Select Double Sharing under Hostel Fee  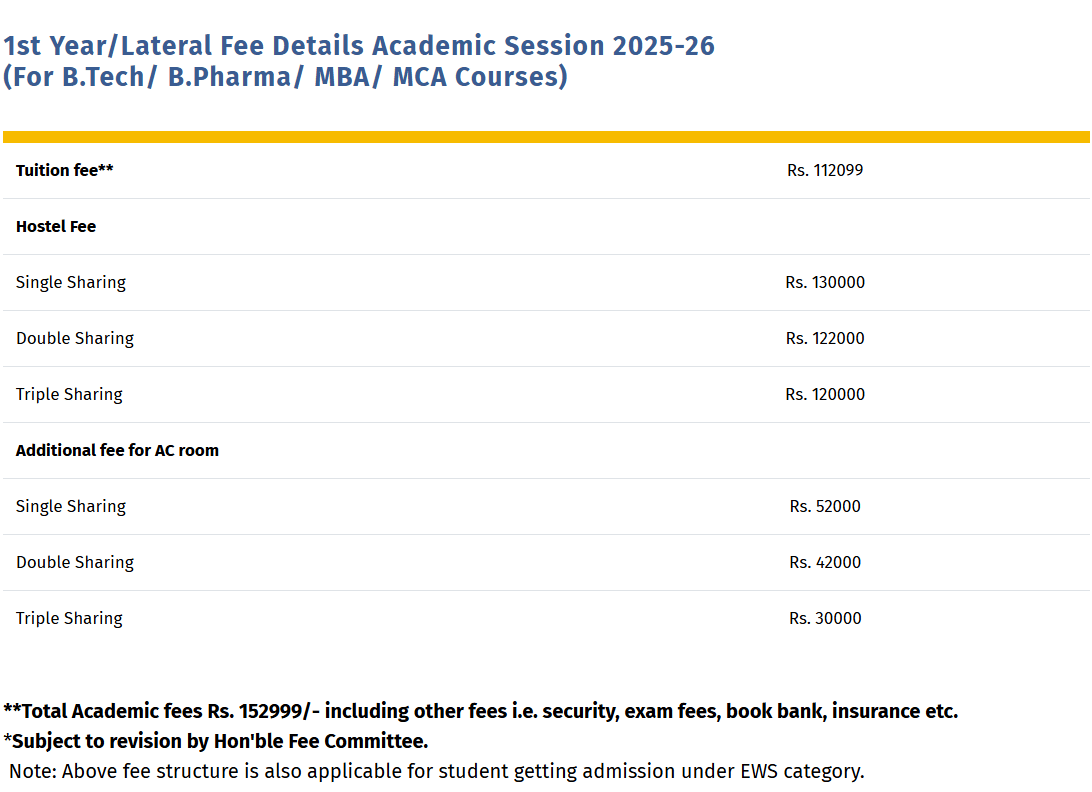(x=75, y=338)
